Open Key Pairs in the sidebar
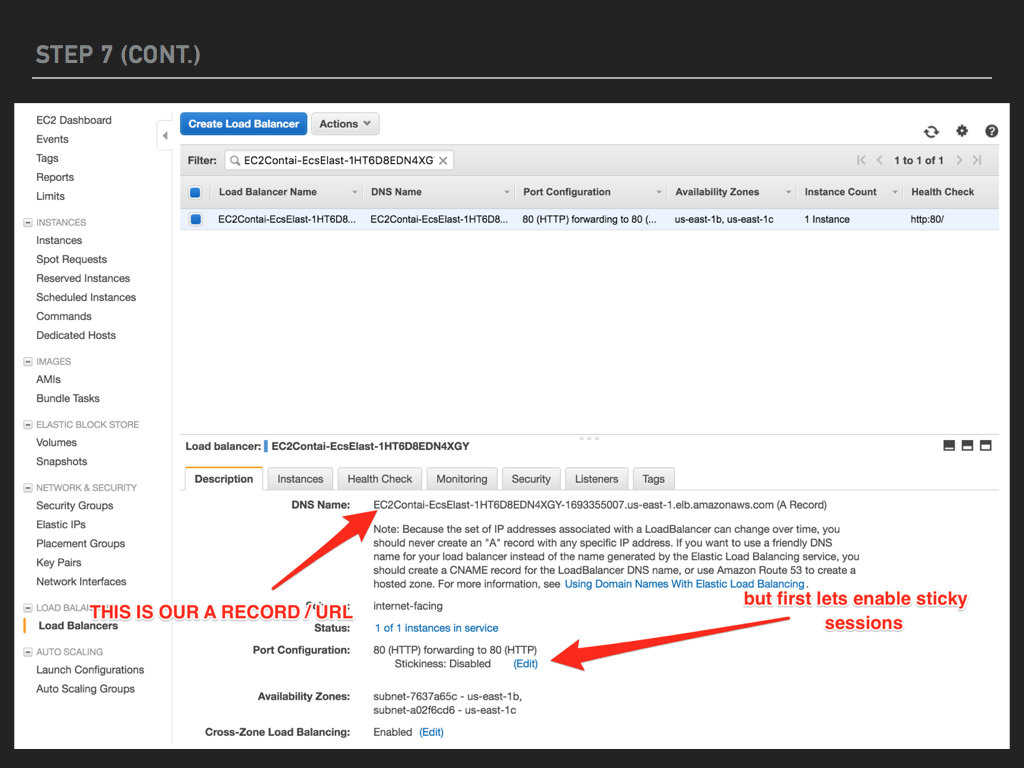 pyautogui.click(x=59, y=562)
